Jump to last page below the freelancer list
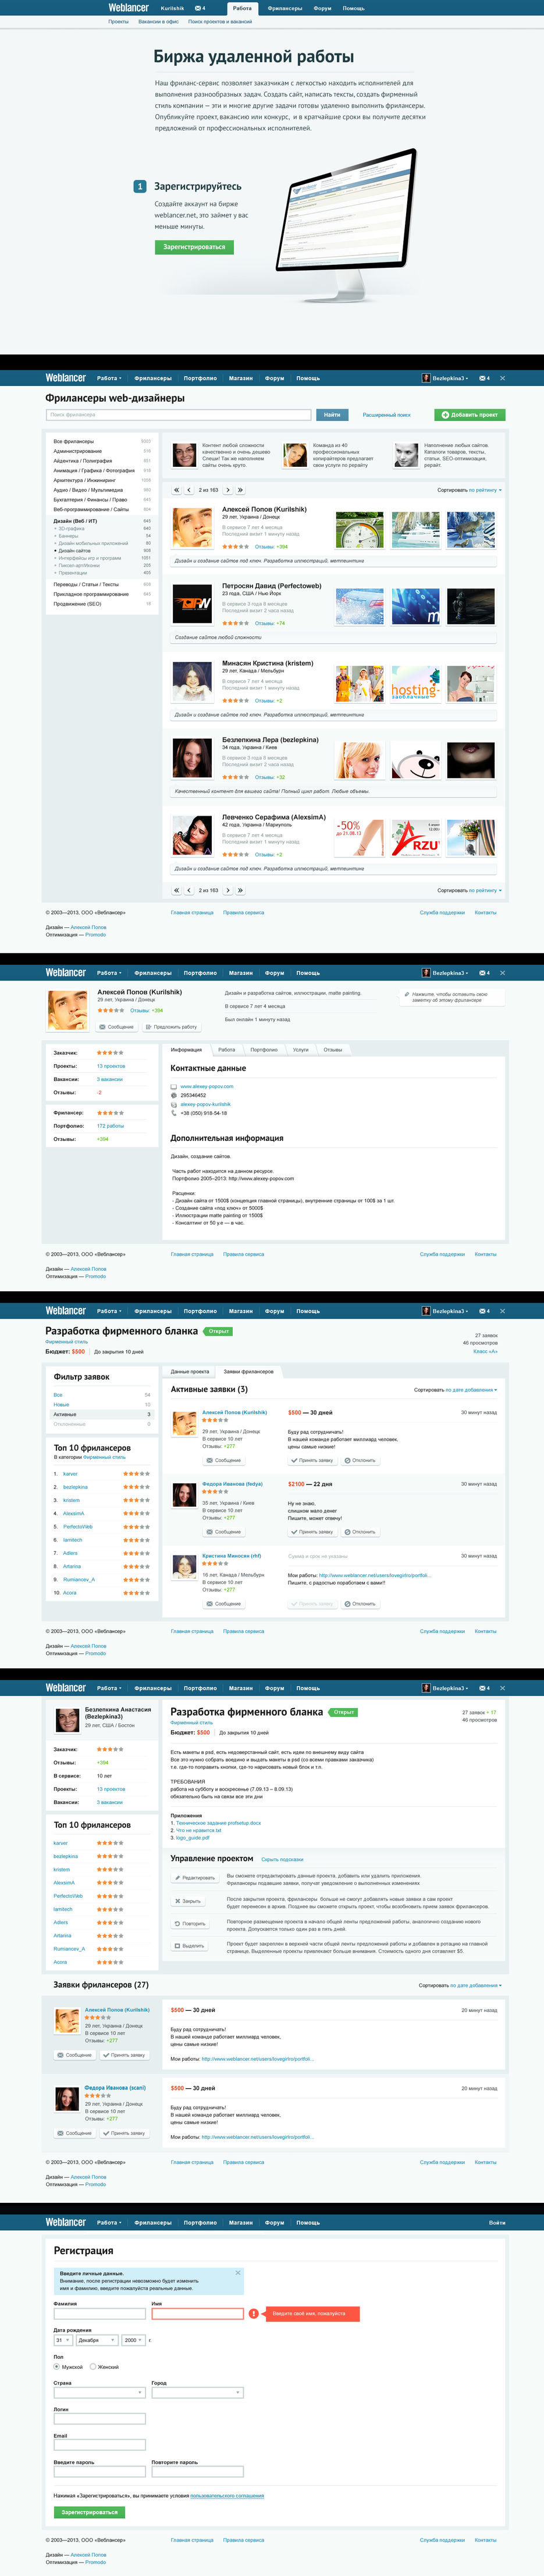The width and height of the screenshot is (544, 2576). [240, 890]
